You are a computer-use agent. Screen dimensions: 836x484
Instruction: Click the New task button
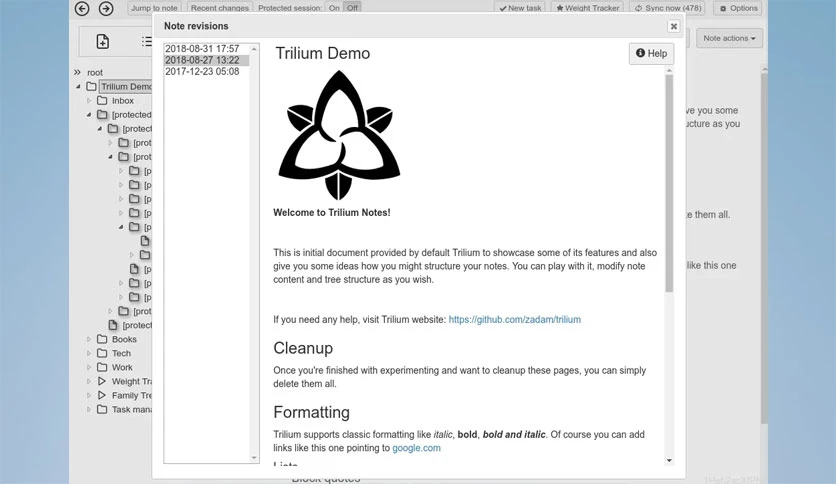pyautogui.click(x=520, y=8)
